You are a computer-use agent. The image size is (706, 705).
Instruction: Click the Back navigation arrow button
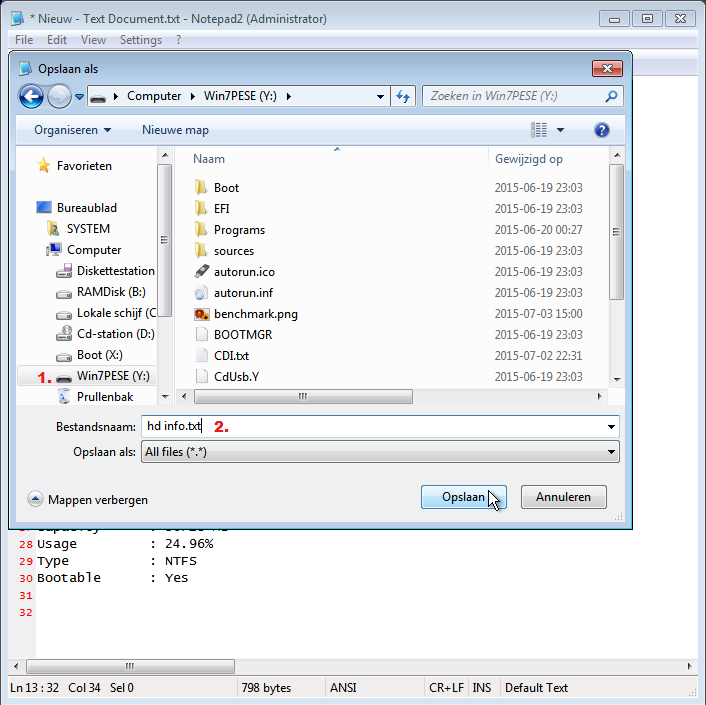[x=31, y=96]
